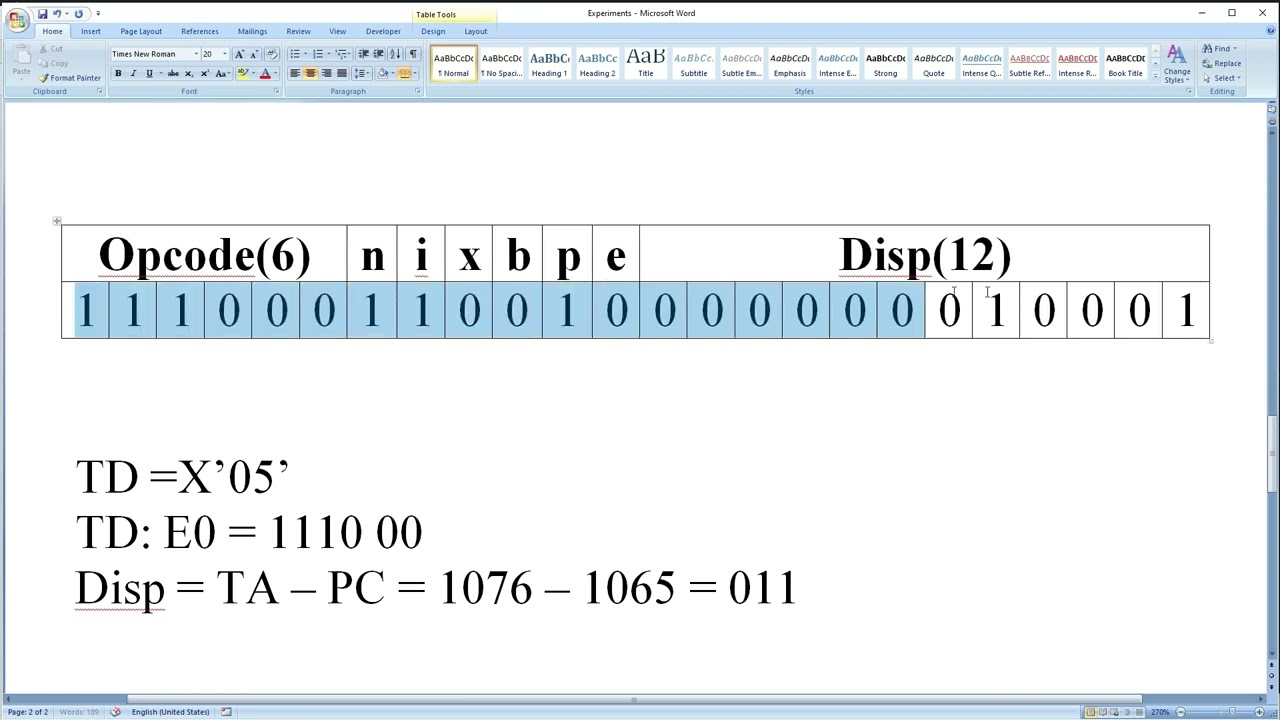Open font name combo box
This screenshot has height=720, width=1280.
click(x=154, y=54)
